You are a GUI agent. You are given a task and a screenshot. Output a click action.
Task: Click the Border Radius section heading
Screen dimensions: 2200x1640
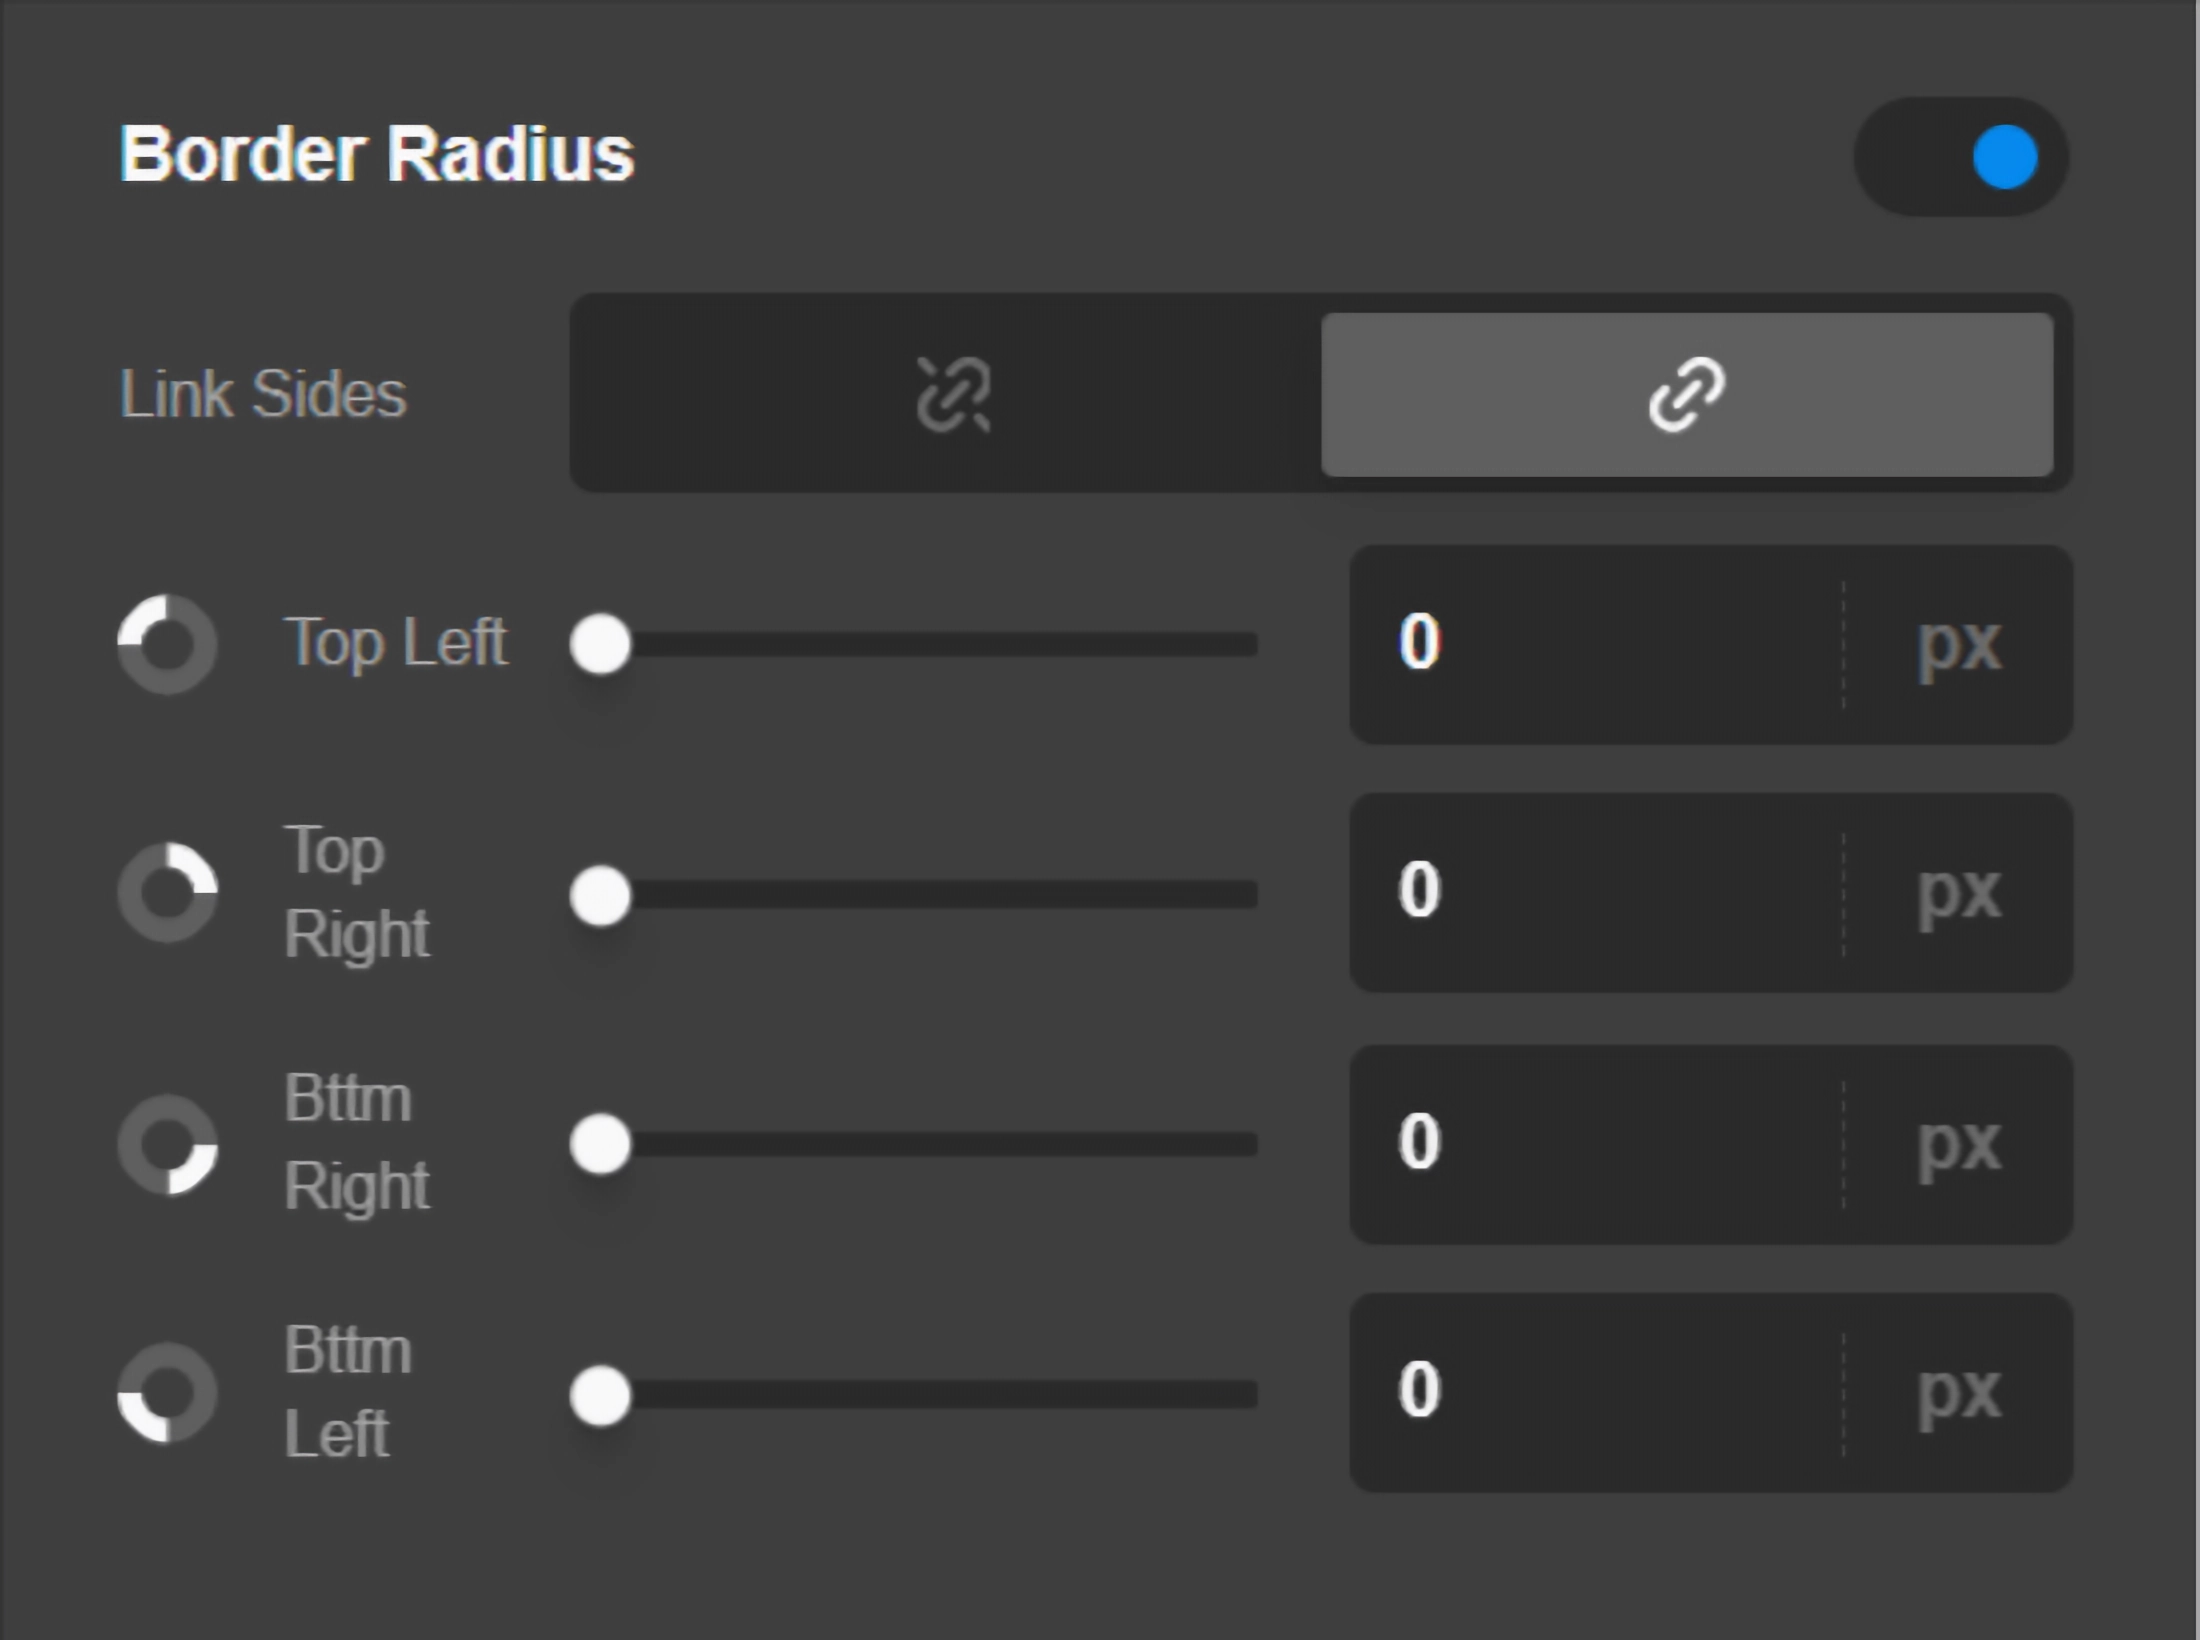377,155
